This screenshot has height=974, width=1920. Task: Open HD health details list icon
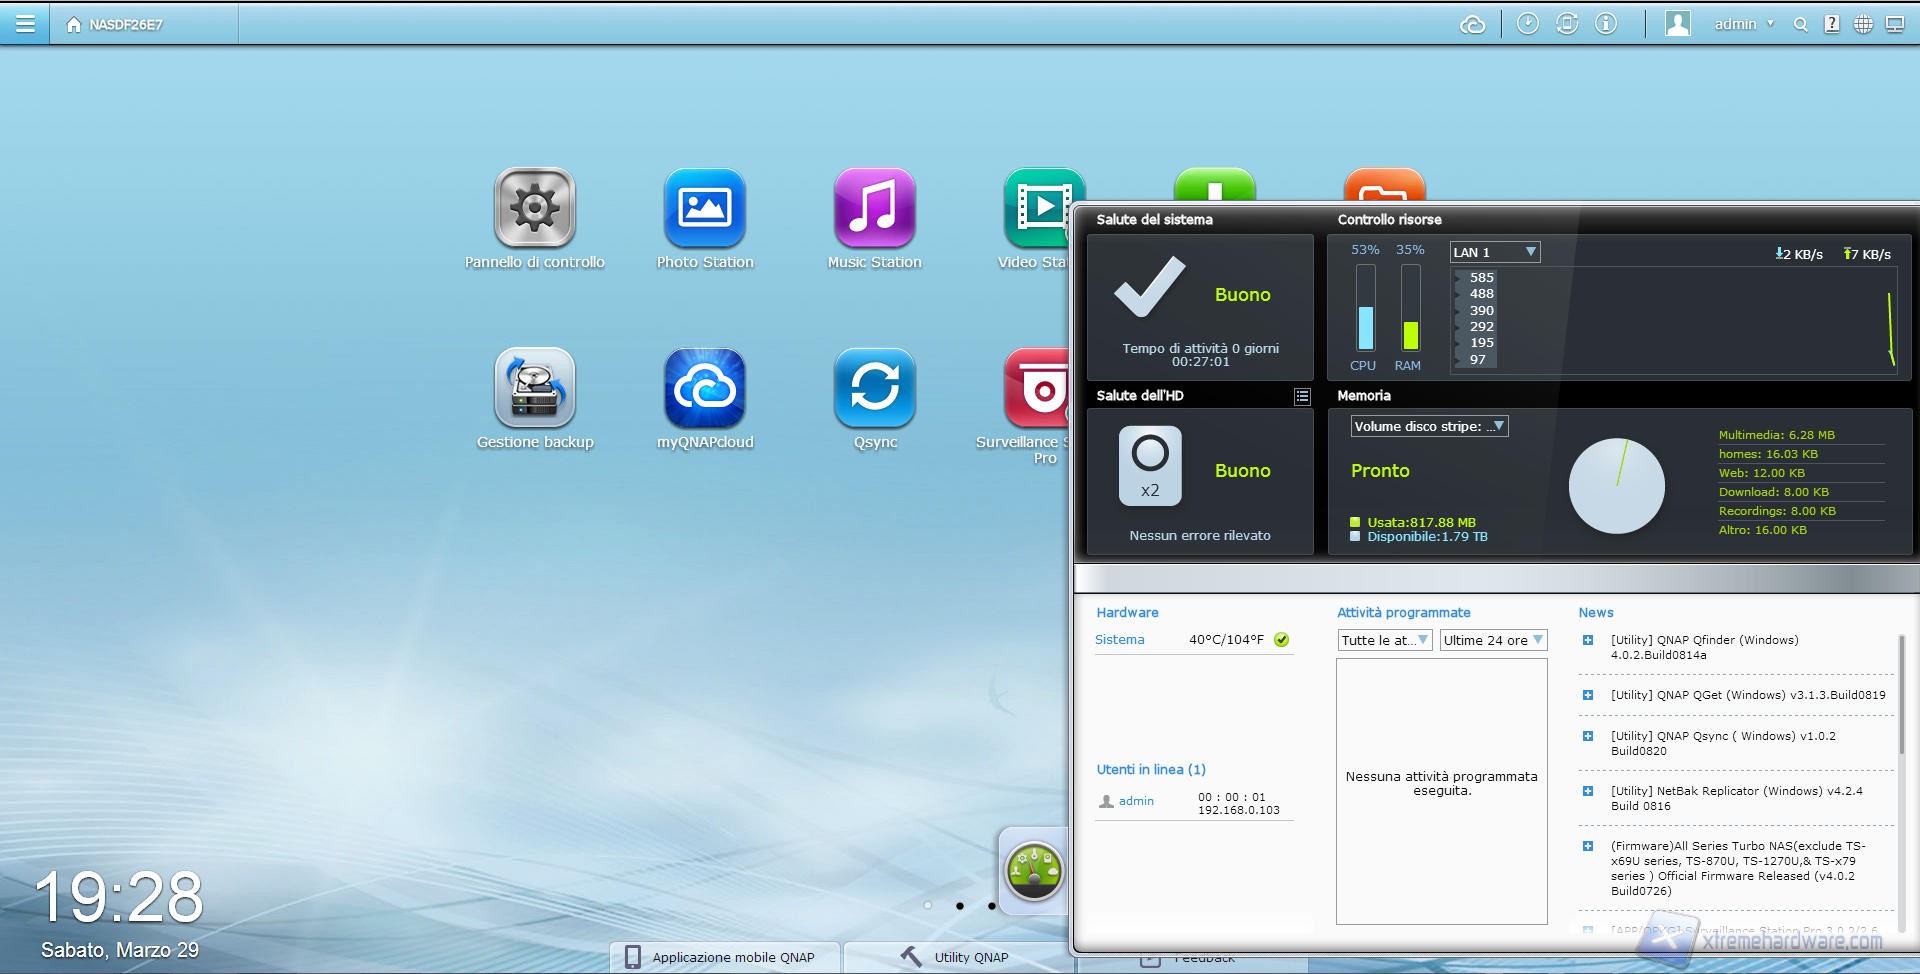click(1301, 397)
